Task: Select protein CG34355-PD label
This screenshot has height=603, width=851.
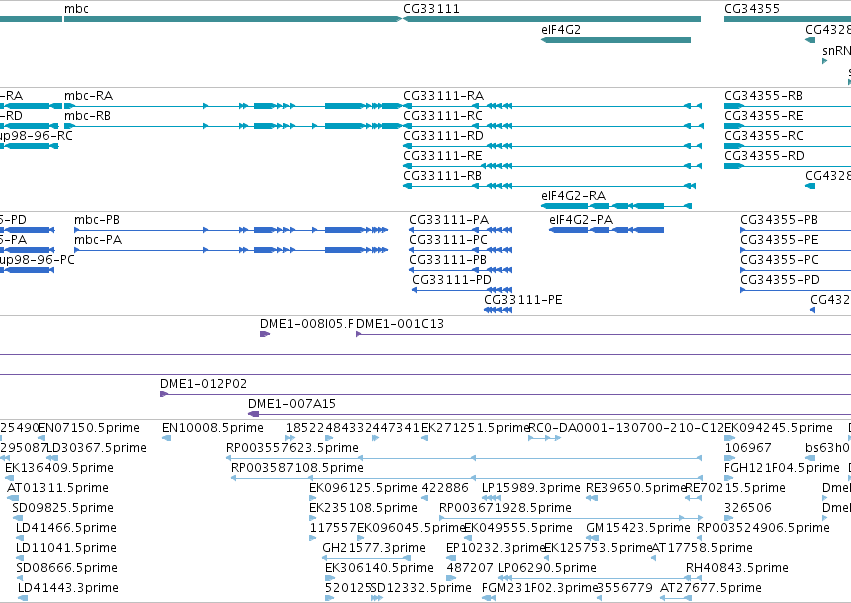Action: (x=780, y=280)
